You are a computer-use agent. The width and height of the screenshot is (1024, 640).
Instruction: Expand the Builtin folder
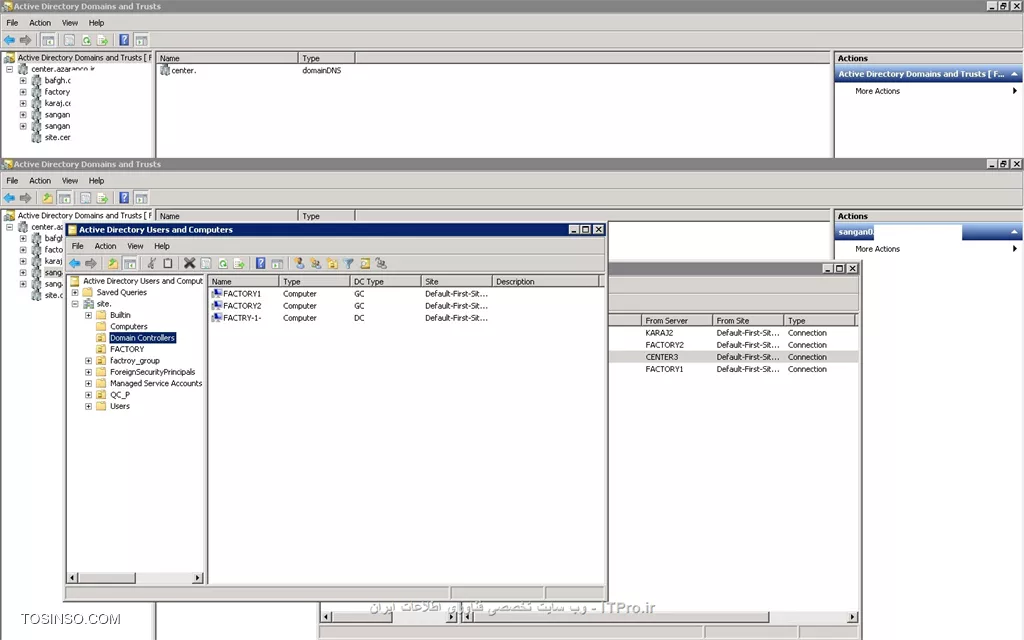point(88,315)
